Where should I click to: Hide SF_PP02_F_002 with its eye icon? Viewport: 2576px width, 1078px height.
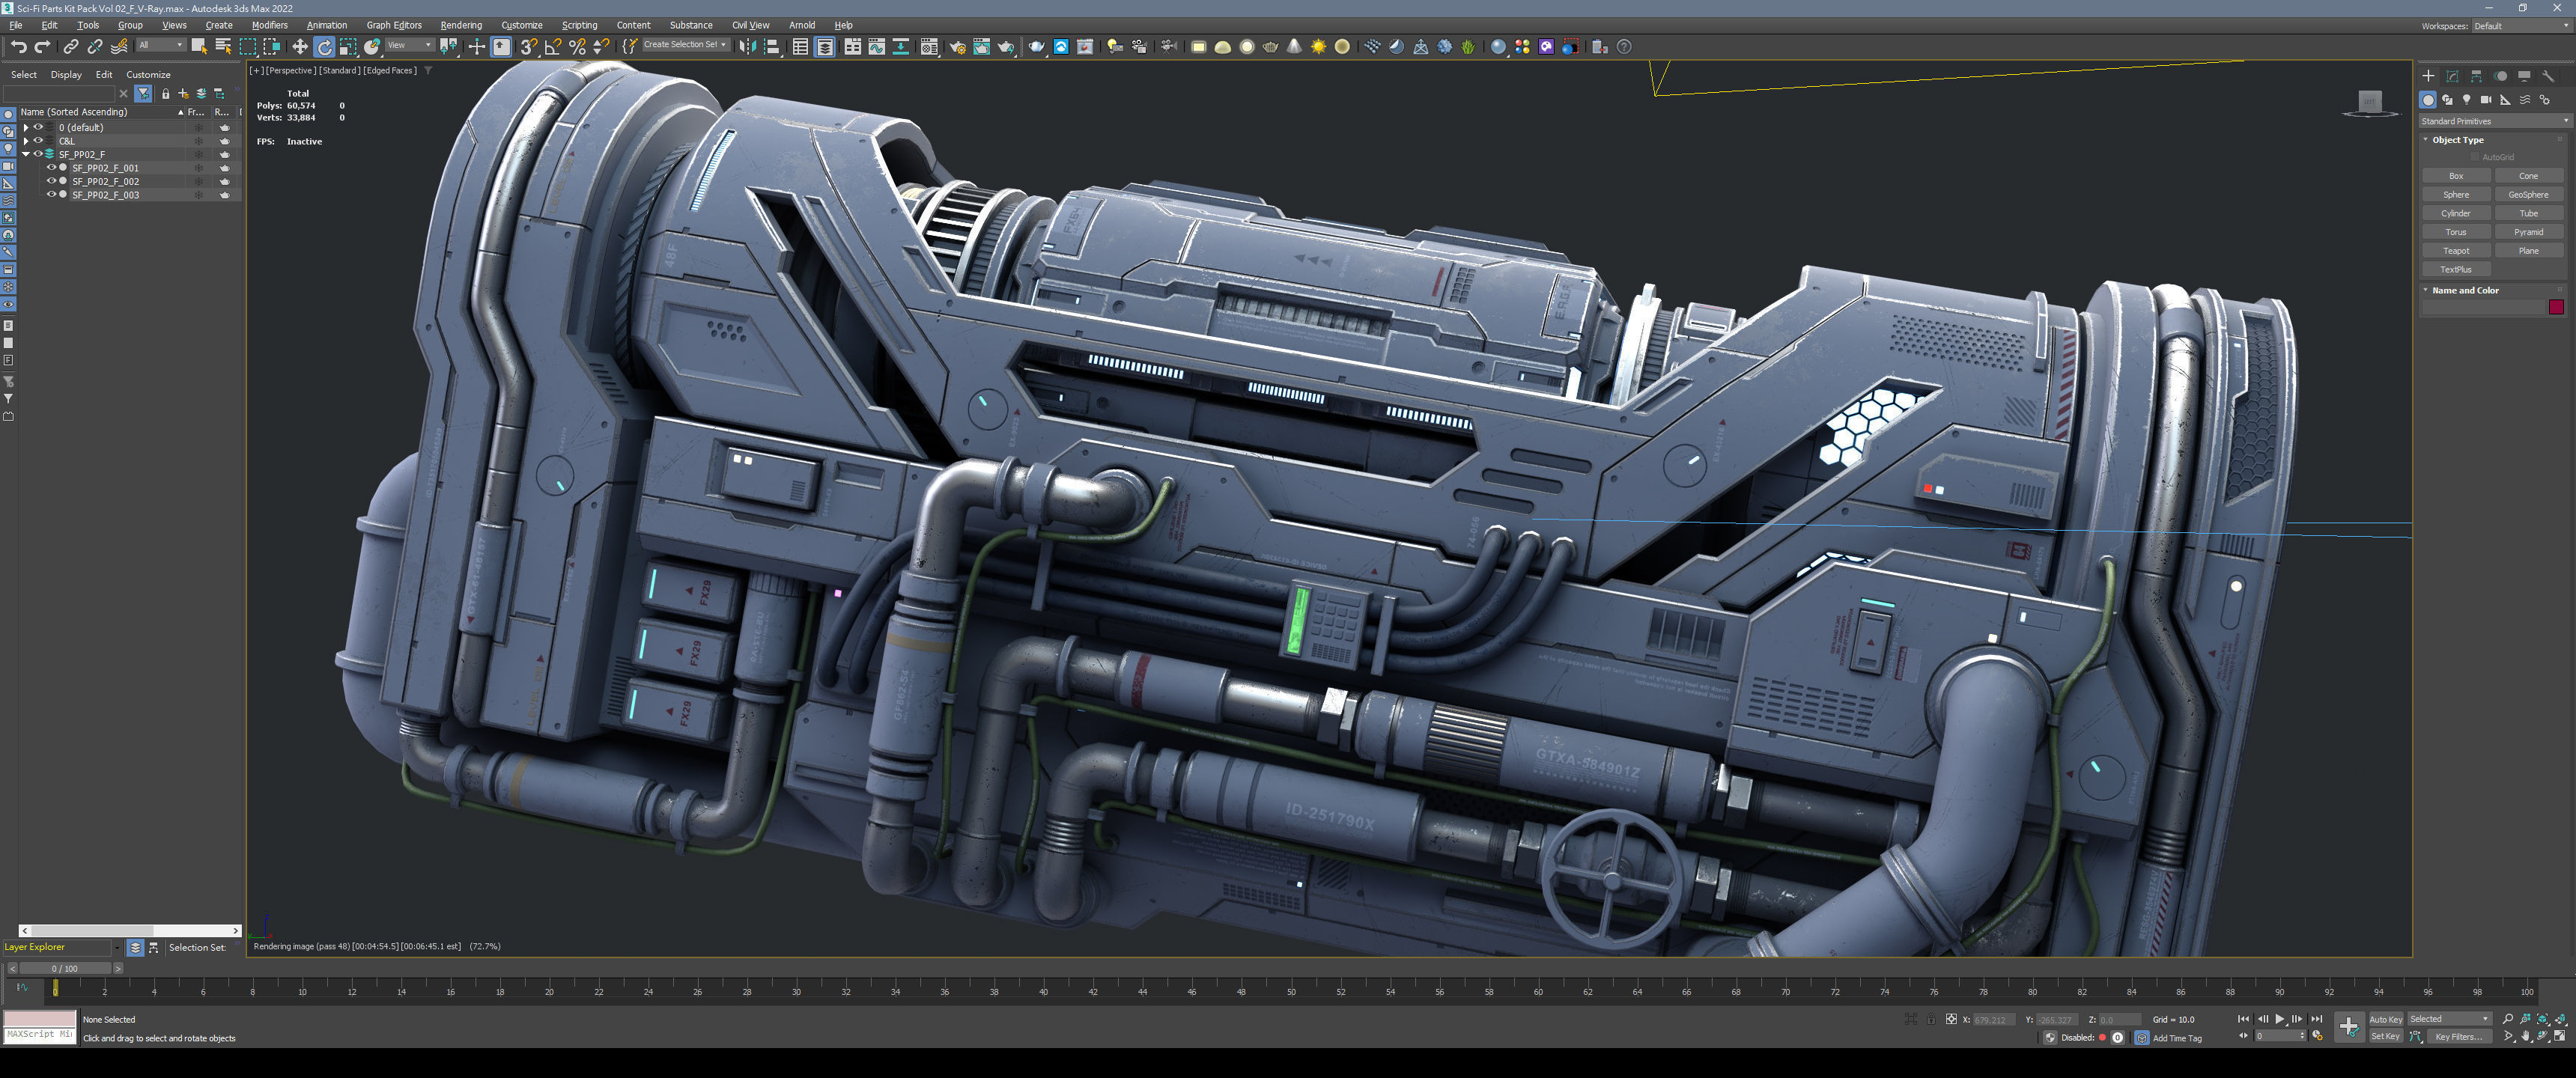[x=51, y=181]
